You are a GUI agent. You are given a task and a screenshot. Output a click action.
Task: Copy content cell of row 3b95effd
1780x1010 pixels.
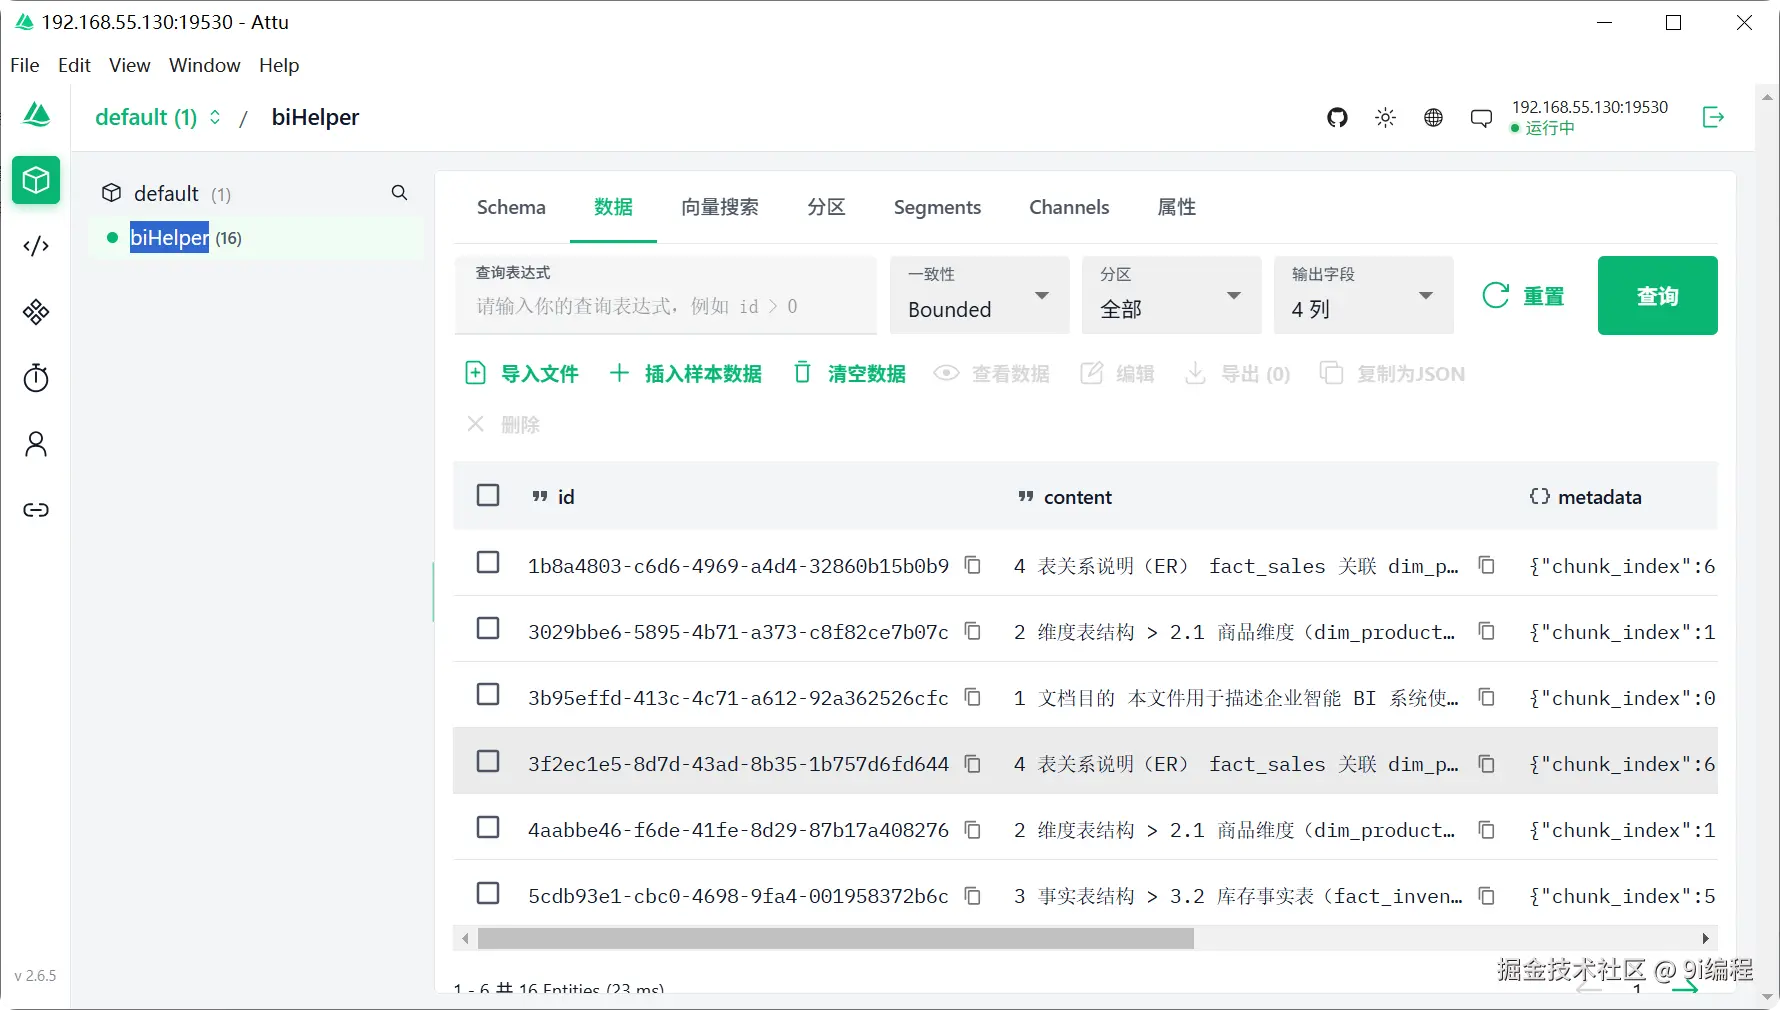[x=1487, y=697]
